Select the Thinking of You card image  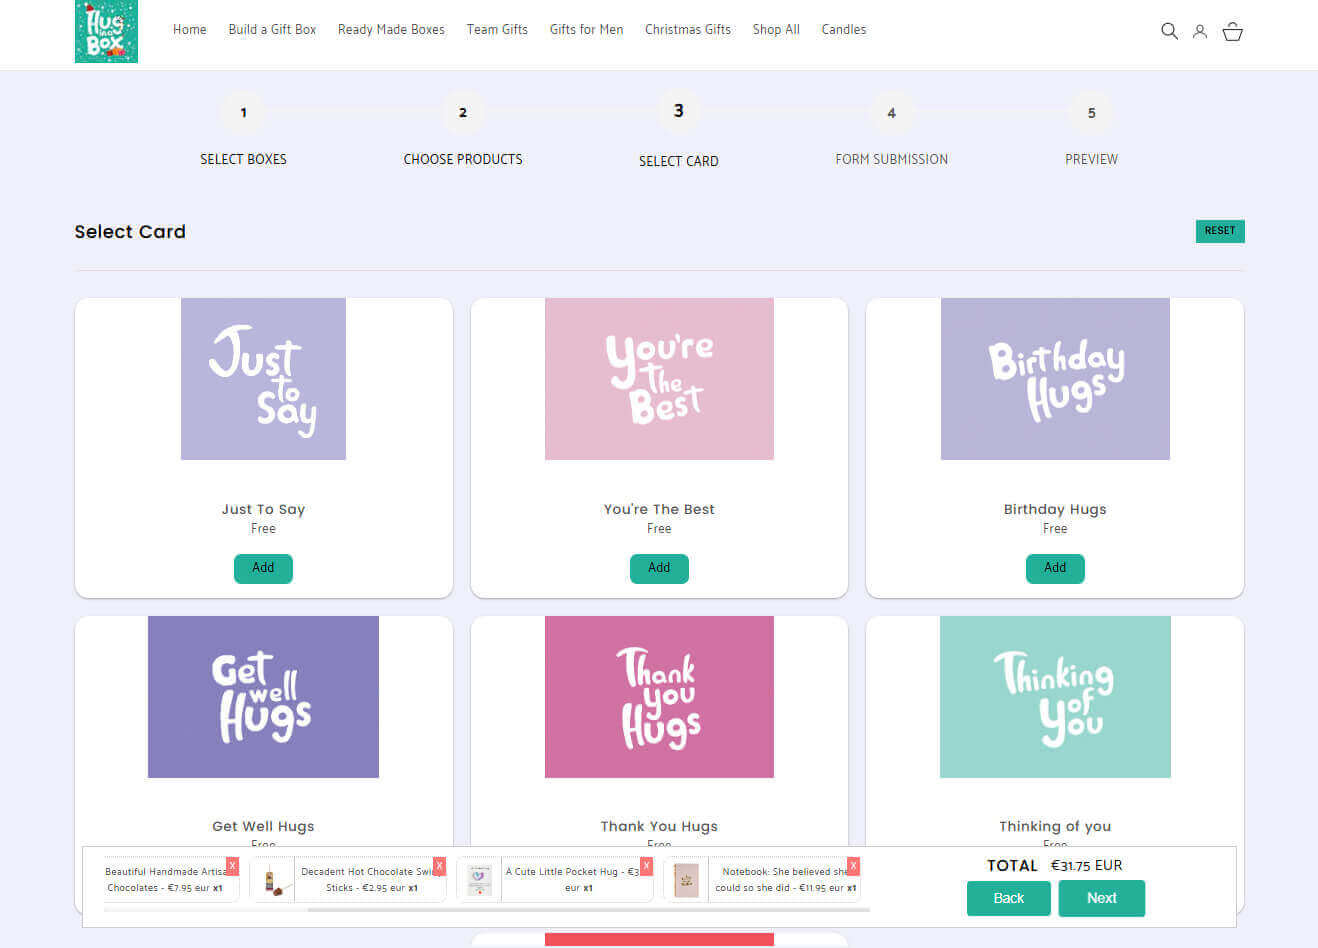point(1055,697)
